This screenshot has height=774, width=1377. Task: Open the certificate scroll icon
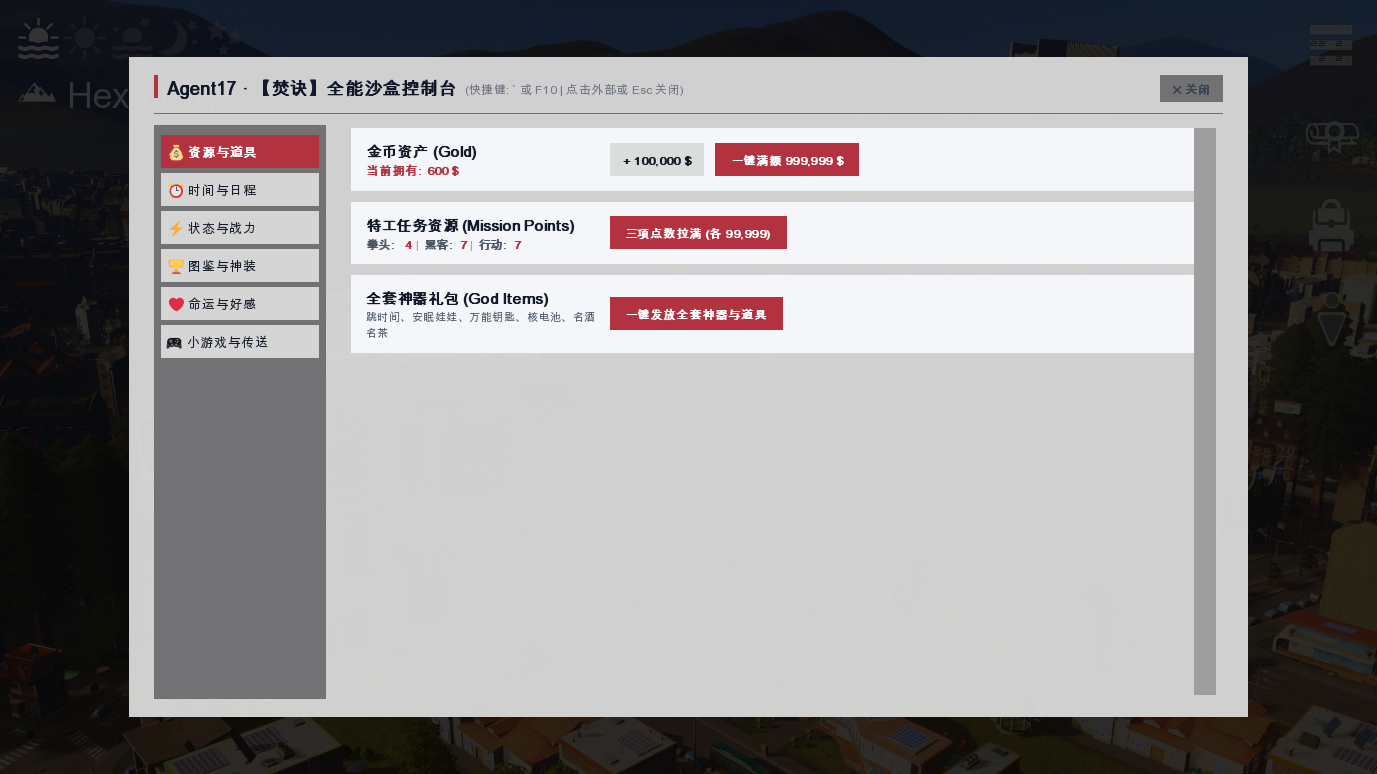1331,138
